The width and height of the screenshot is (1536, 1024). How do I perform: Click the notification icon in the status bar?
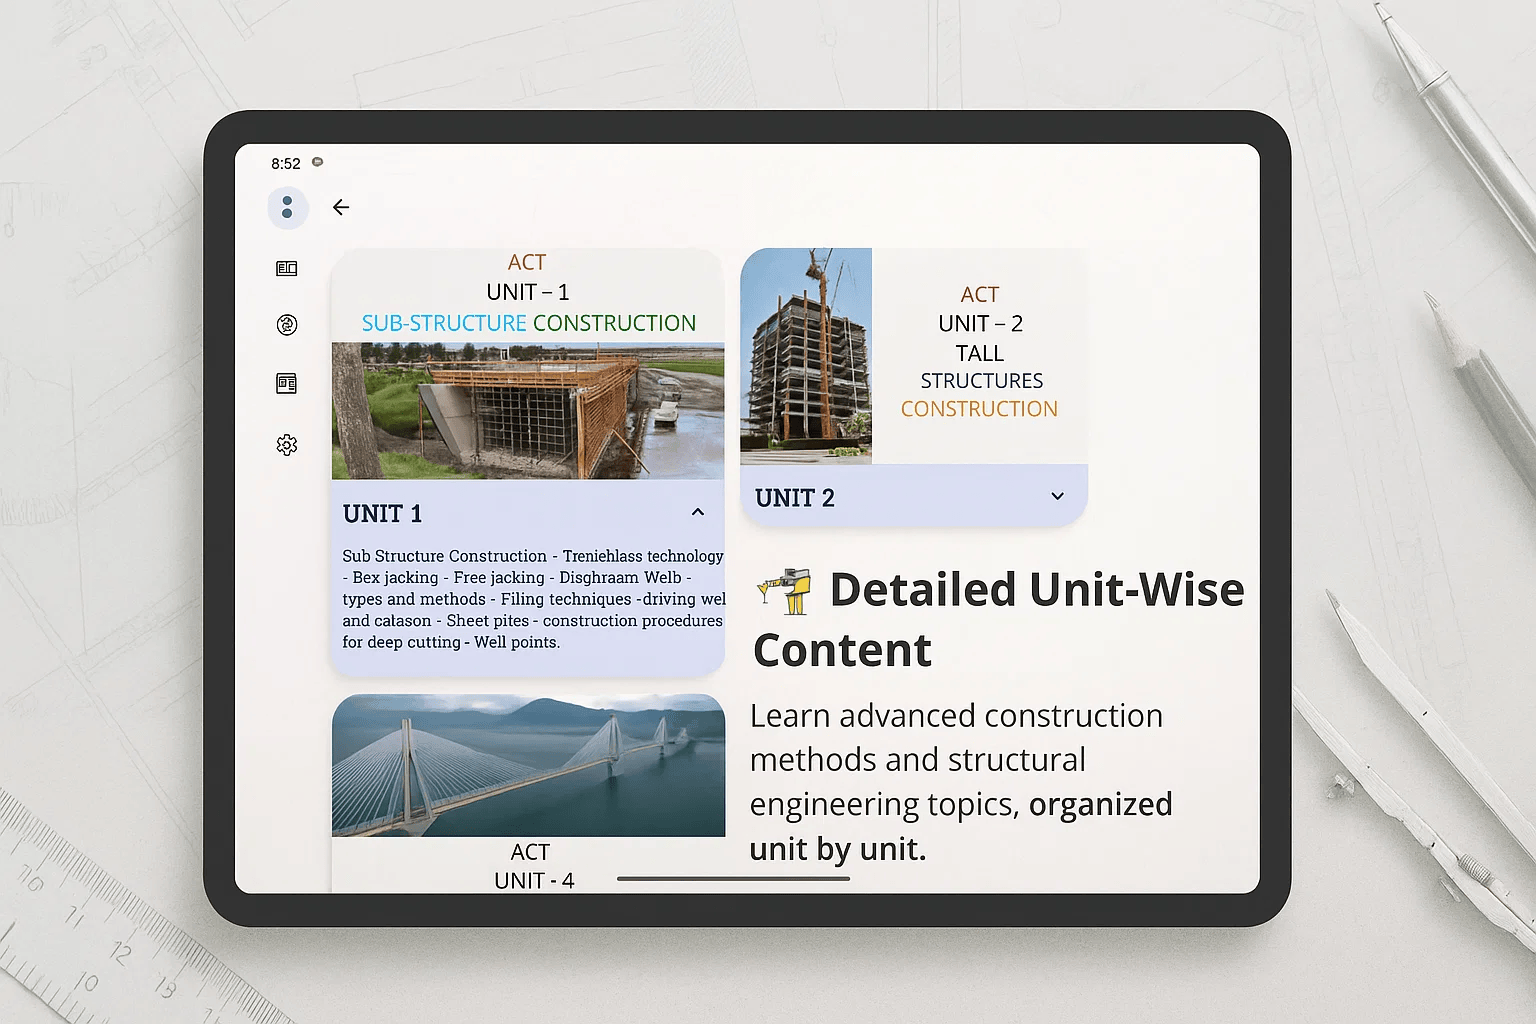pos(317,161)
